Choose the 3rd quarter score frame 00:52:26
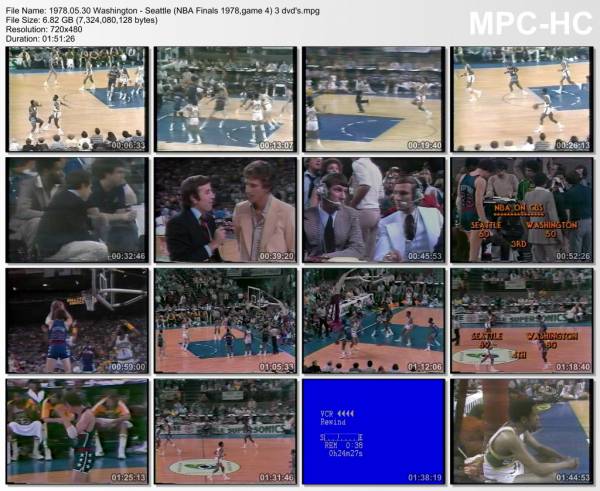This screenshot has height=491, width=600. (x=522, y=210)
